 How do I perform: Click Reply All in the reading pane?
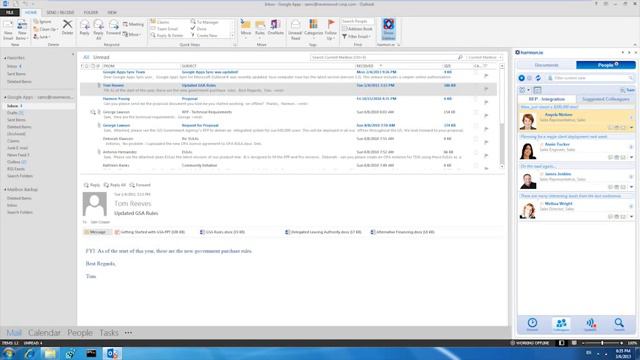point(115,185)
